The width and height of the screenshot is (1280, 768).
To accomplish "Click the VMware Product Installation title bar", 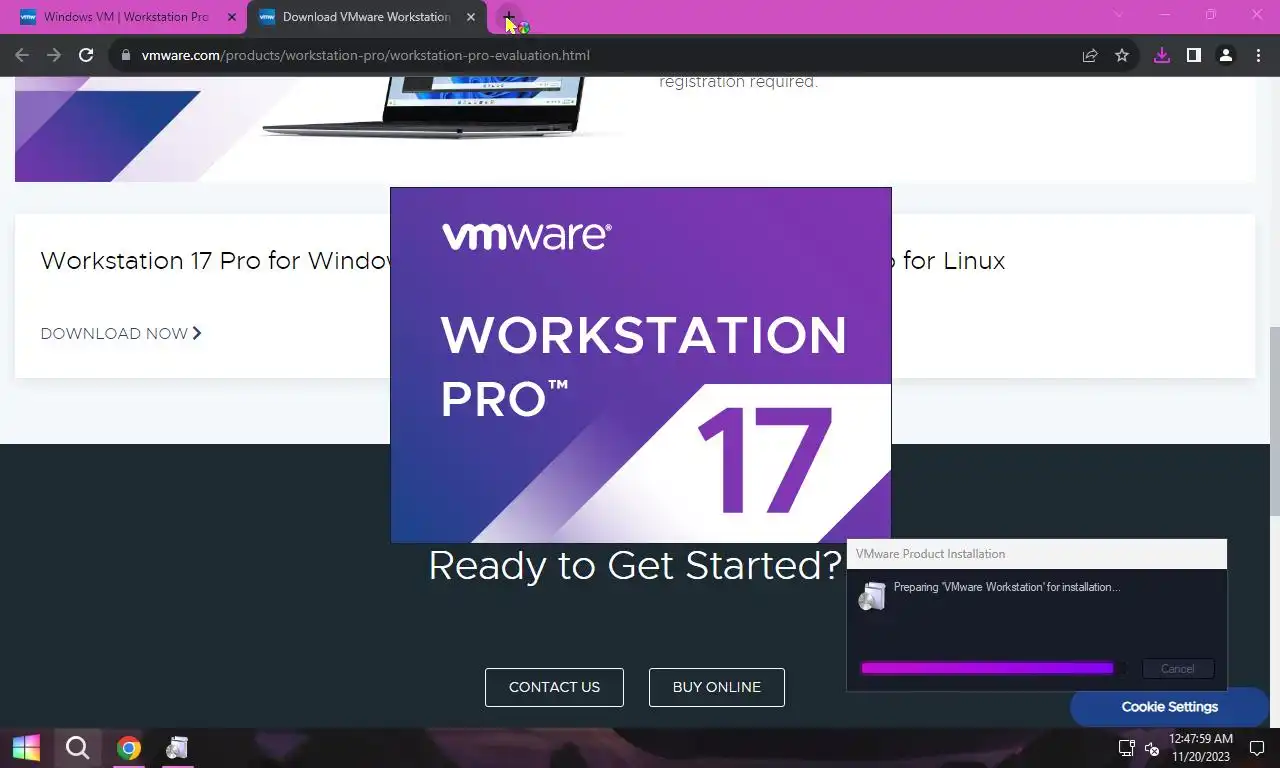I will [x=1036, y=554].
